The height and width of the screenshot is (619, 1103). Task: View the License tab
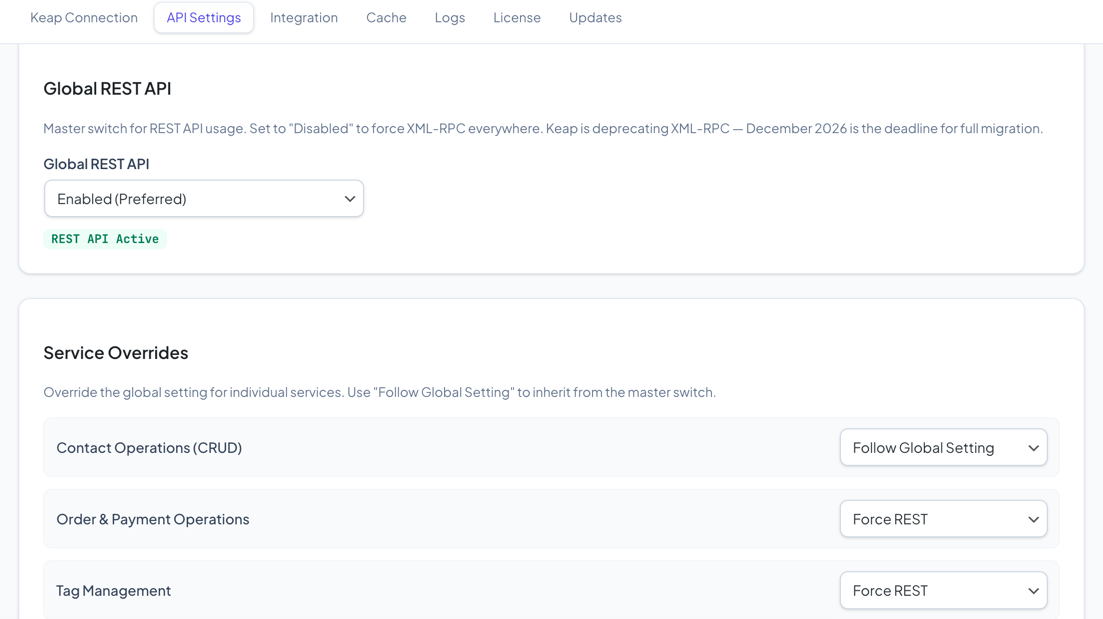[x=516, y=17]
